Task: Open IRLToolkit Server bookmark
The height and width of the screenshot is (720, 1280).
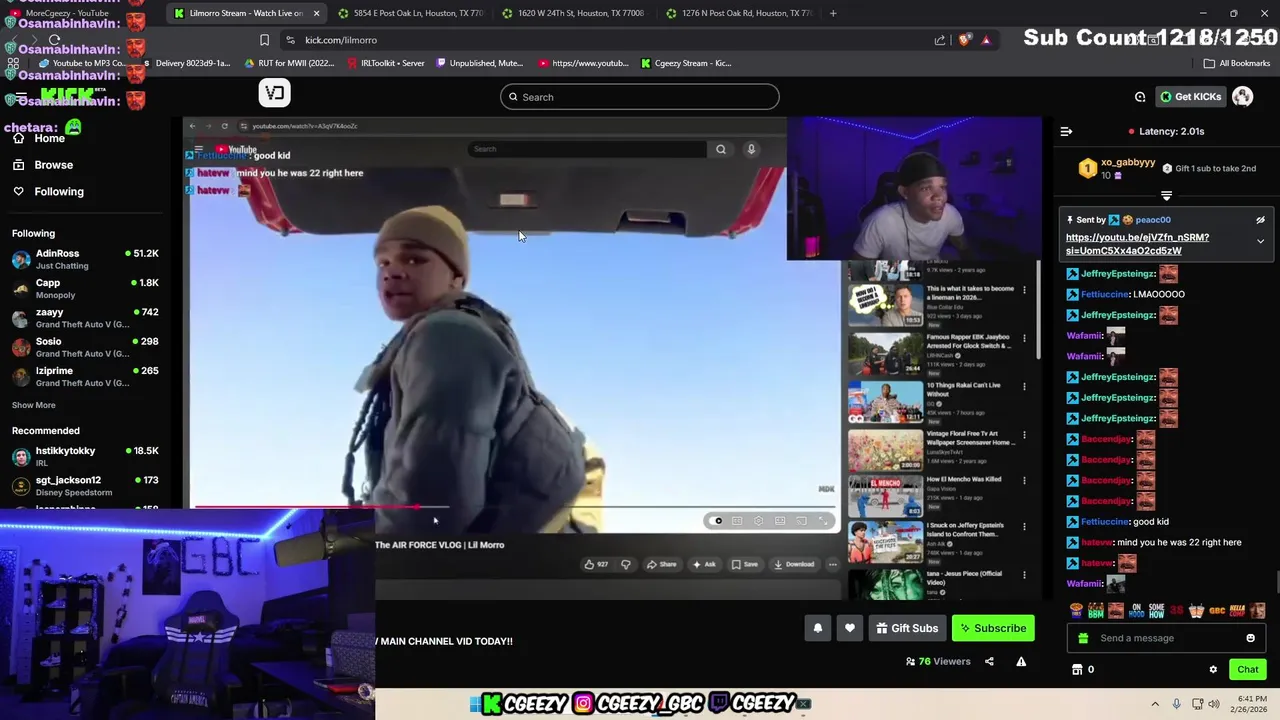Action: click(385, 63)
